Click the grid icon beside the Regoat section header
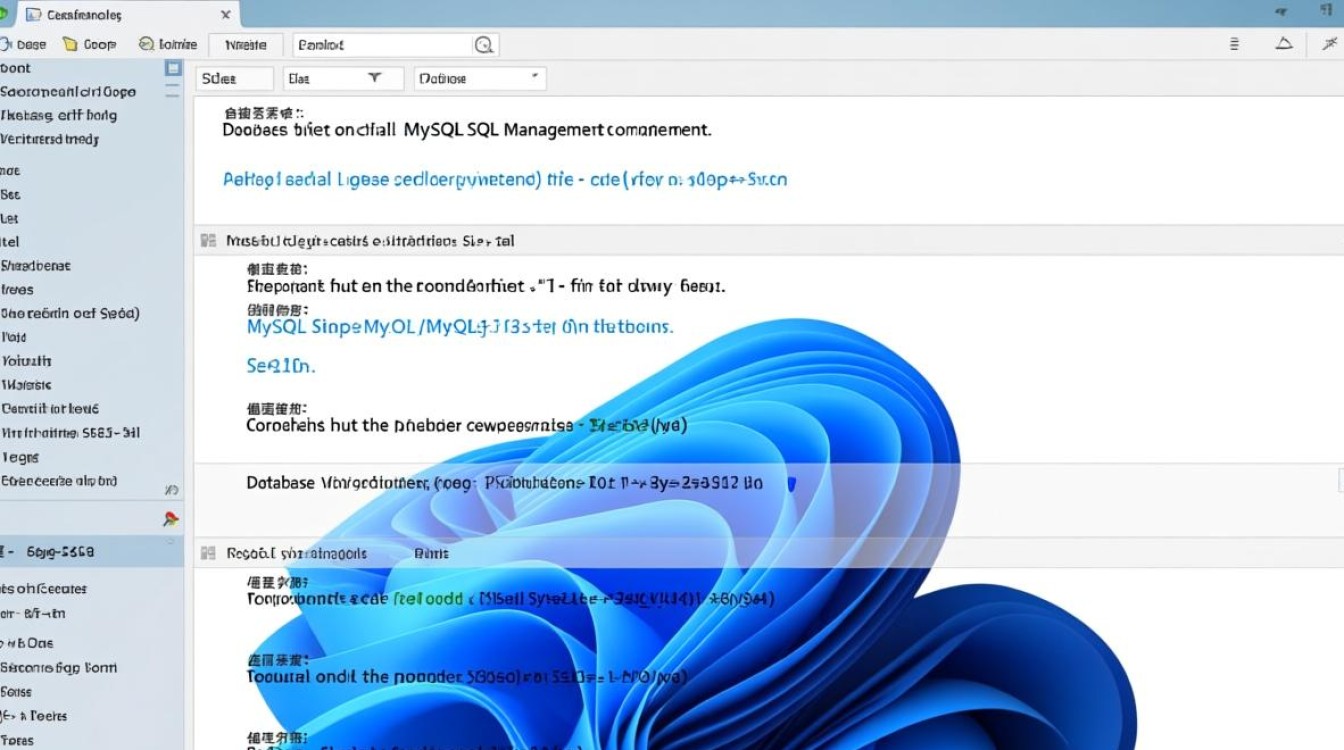 (x=208, y=552)
